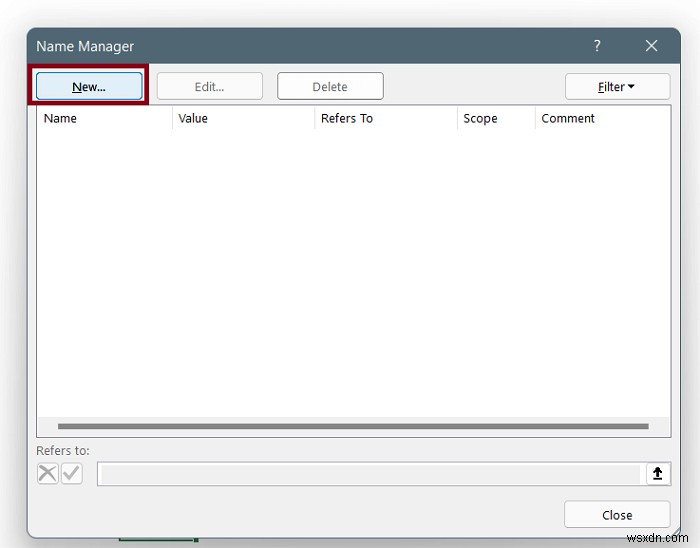Open the Filter dropdown

617,86
